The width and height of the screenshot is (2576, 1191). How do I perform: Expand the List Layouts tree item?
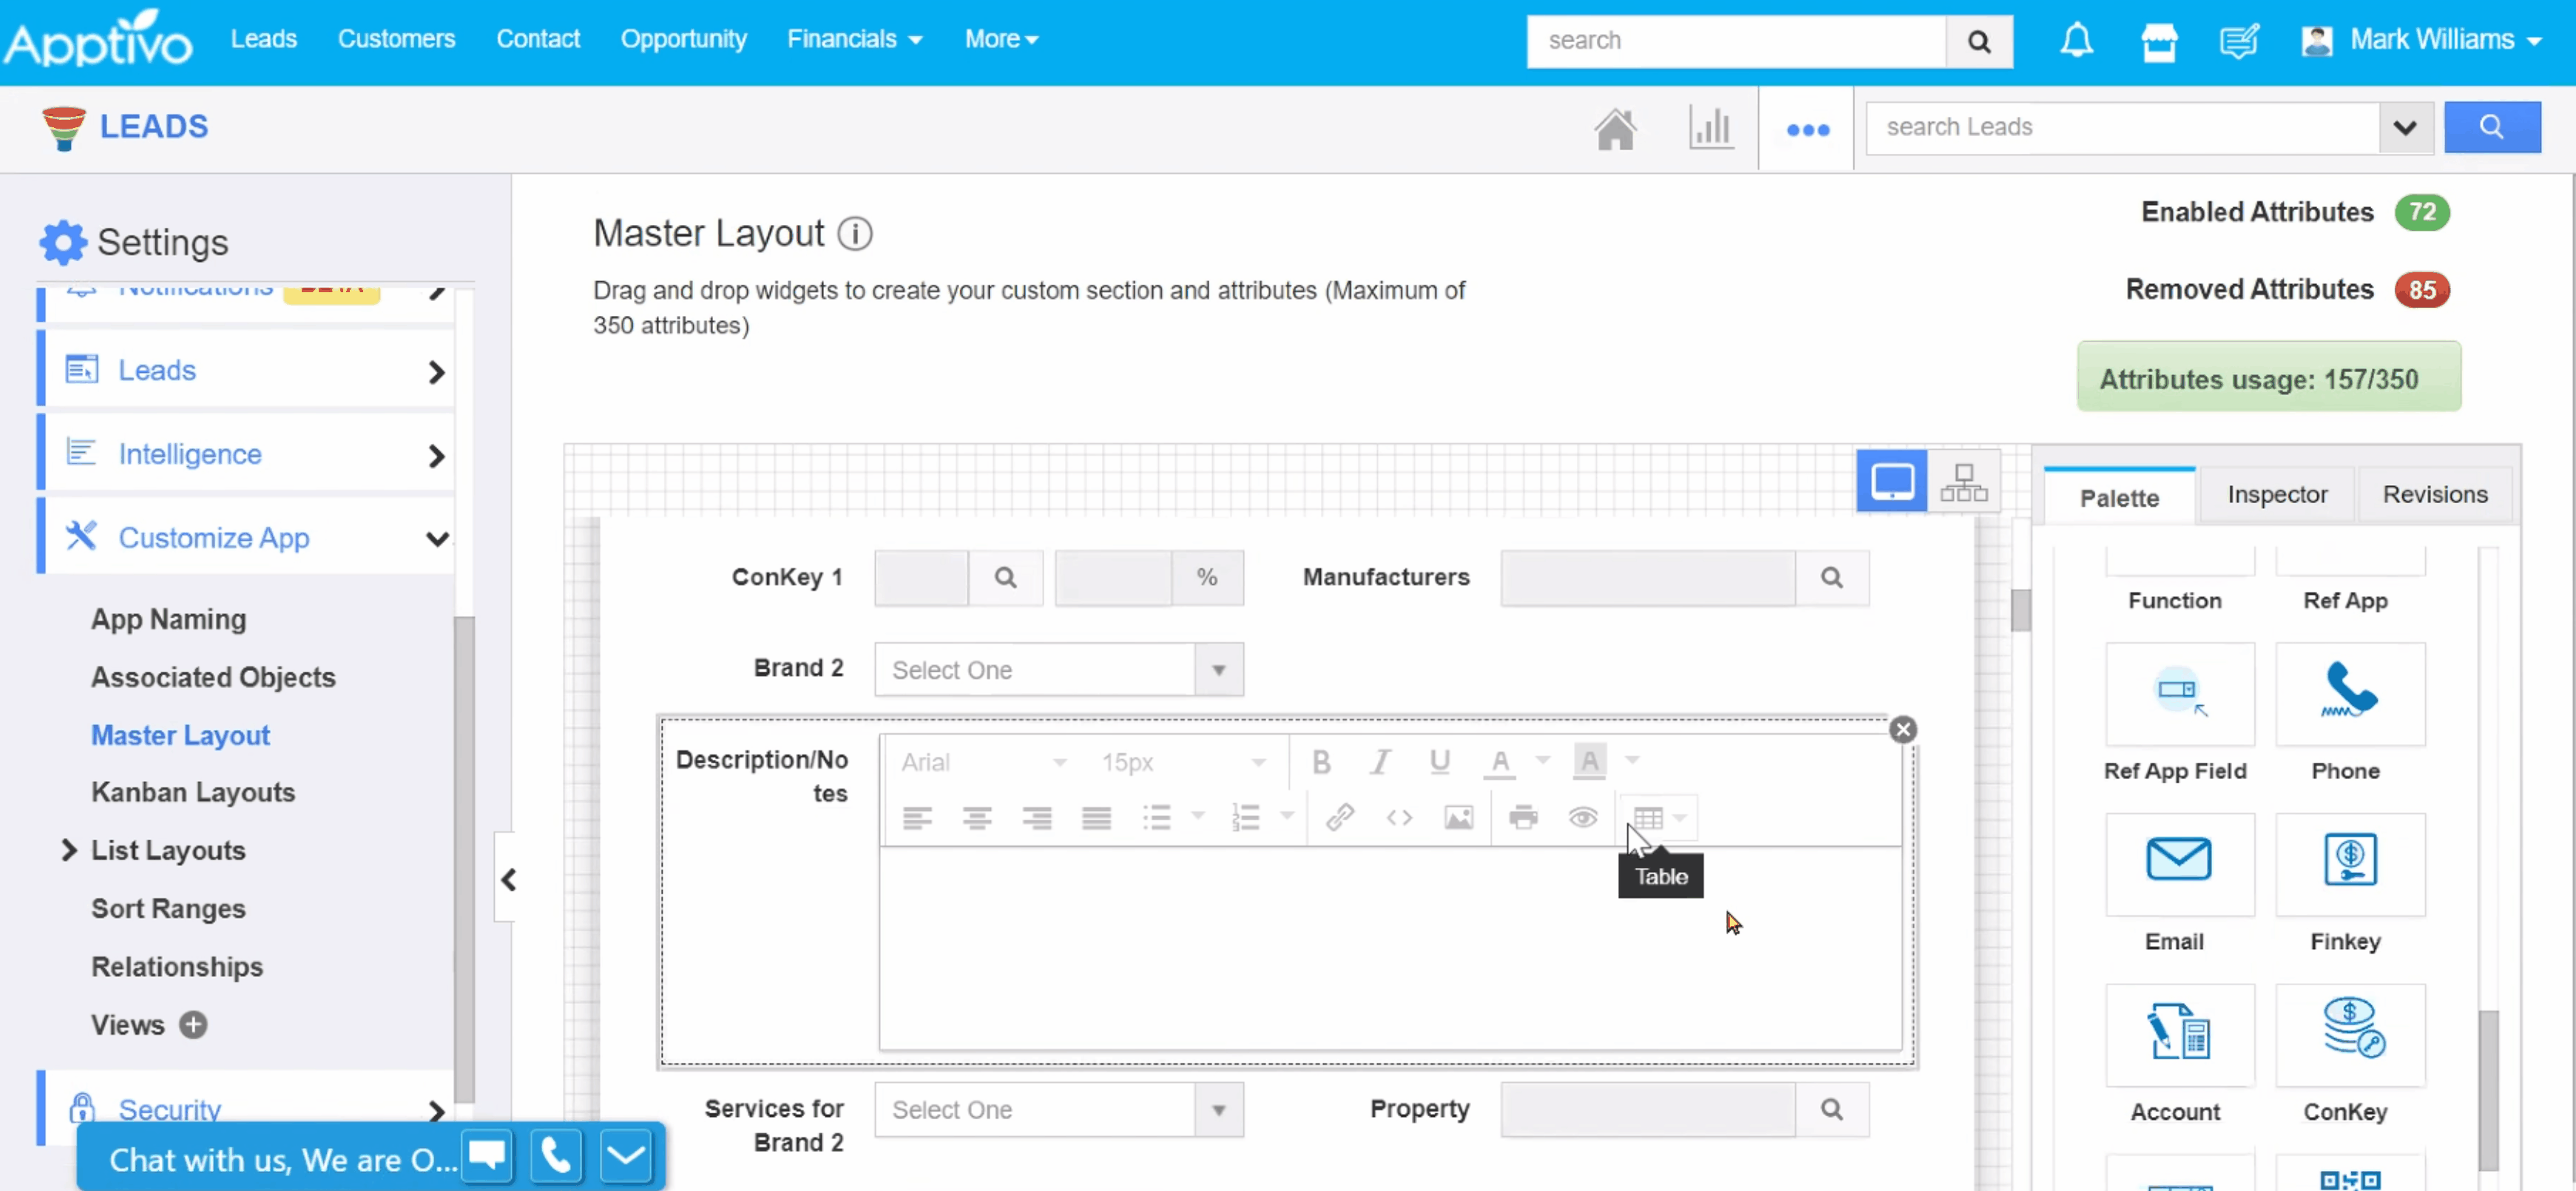(x=68, y=851)
